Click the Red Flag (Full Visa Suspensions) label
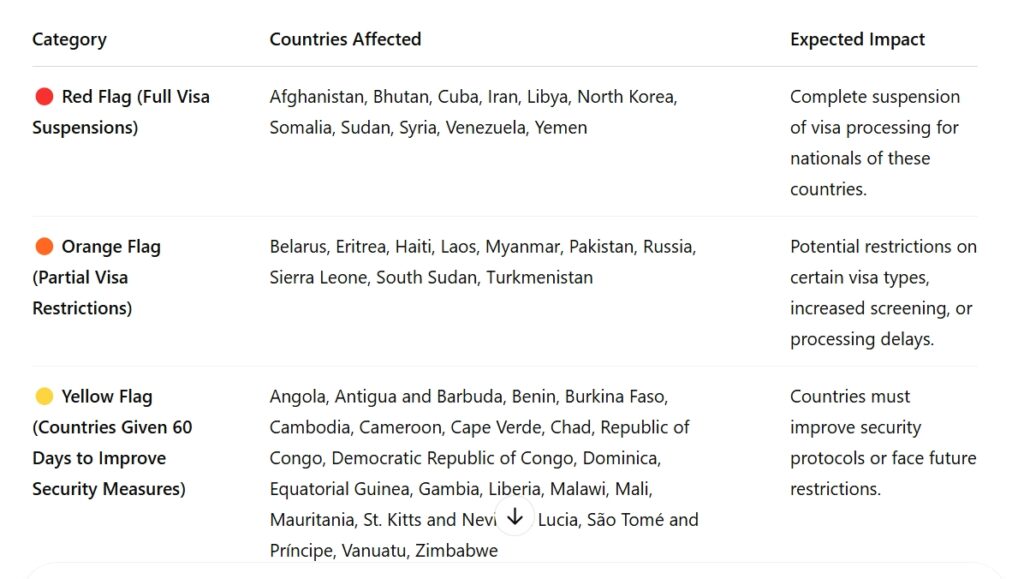Viewport: 1024px width, 579px height. point(121,112)
